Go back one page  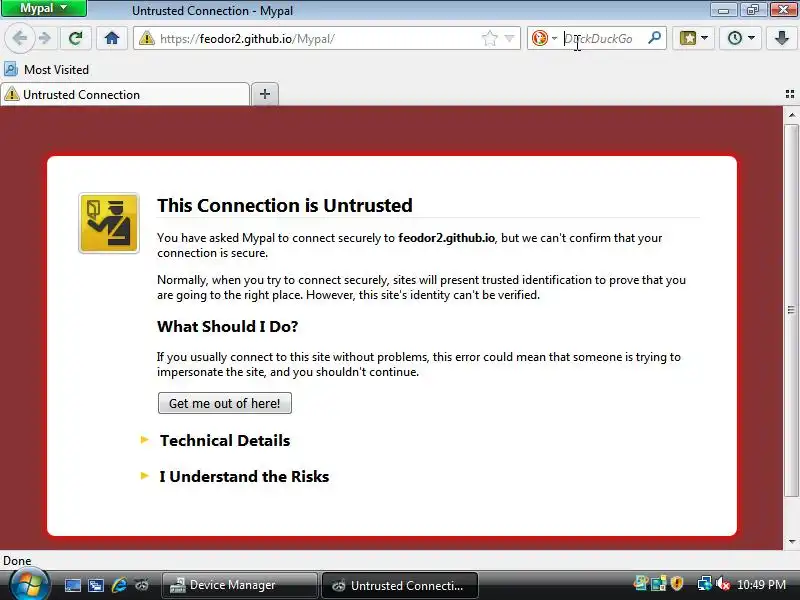[x=19, y=38]
